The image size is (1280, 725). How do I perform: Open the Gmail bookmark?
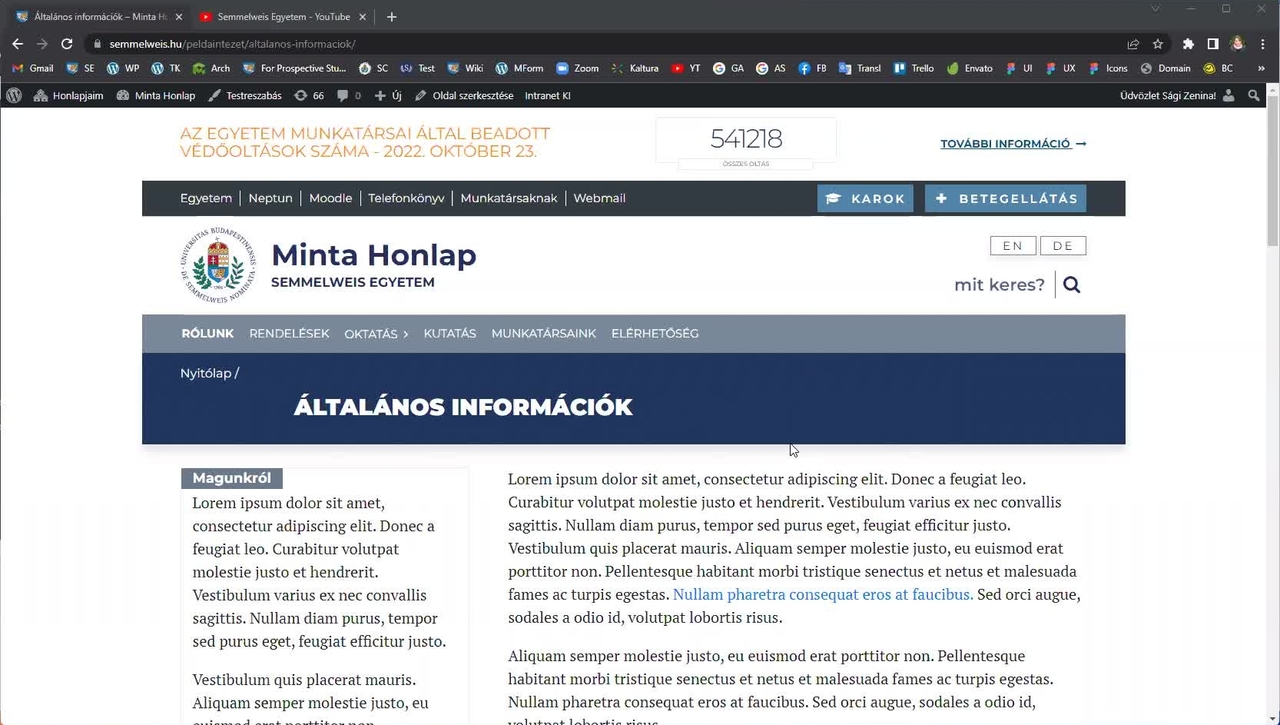[x=32, y=69]
